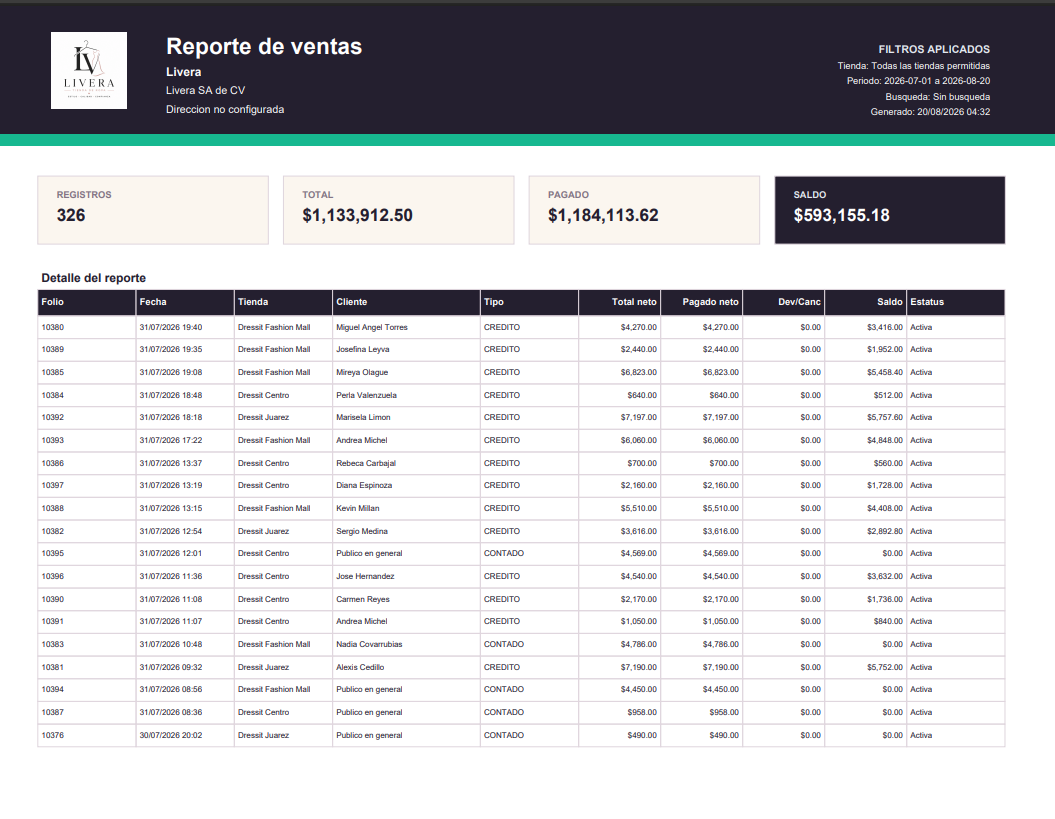Click client 'Marisela Limon'
Image resolution: width=1055 pixels, height=819 pixels.
pyautogui.click(x=363, y=417)
